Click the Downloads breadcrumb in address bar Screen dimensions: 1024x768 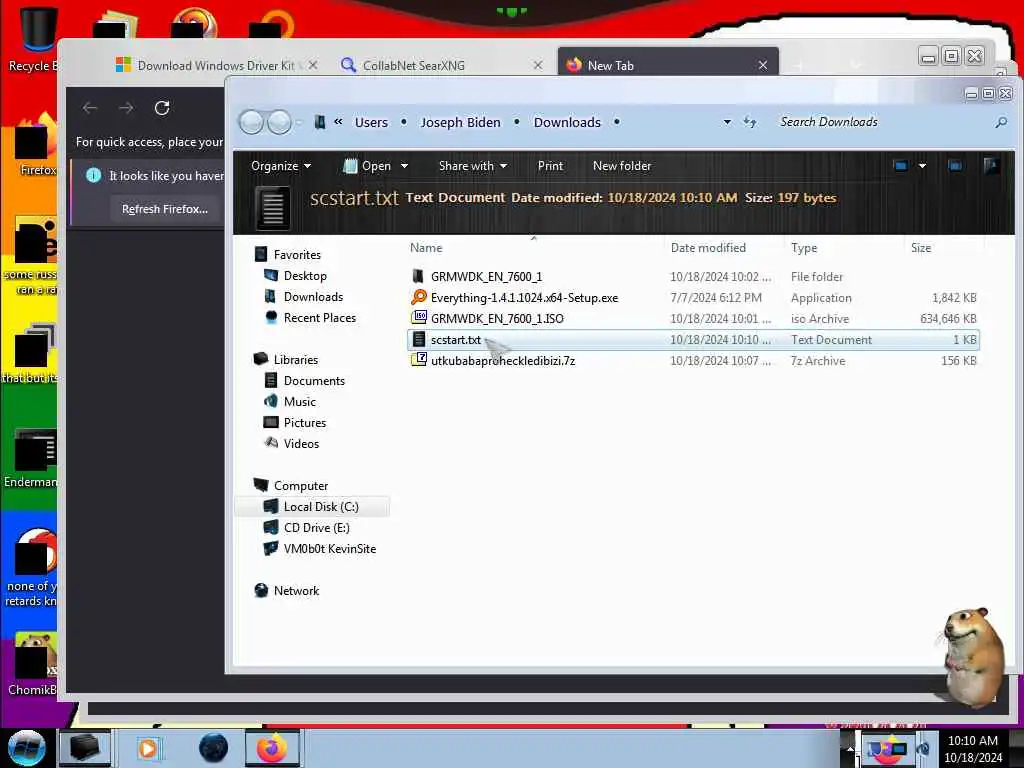pyautogui.click(x=567, y=122)
